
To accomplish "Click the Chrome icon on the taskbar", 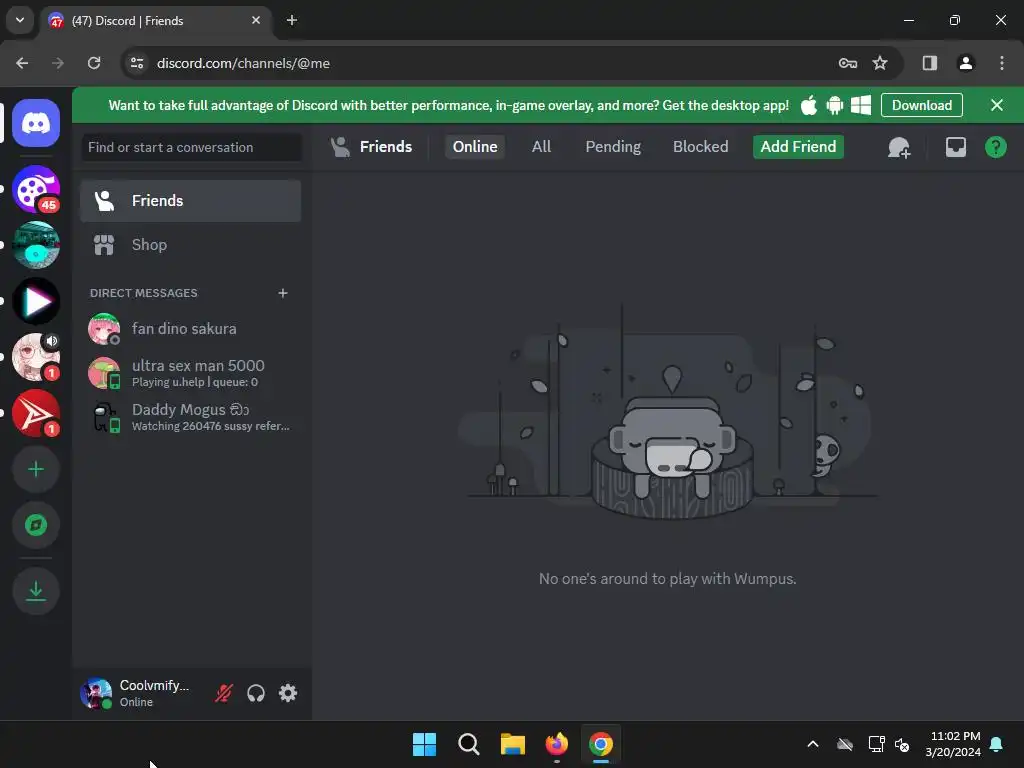I will pos(601,744).
